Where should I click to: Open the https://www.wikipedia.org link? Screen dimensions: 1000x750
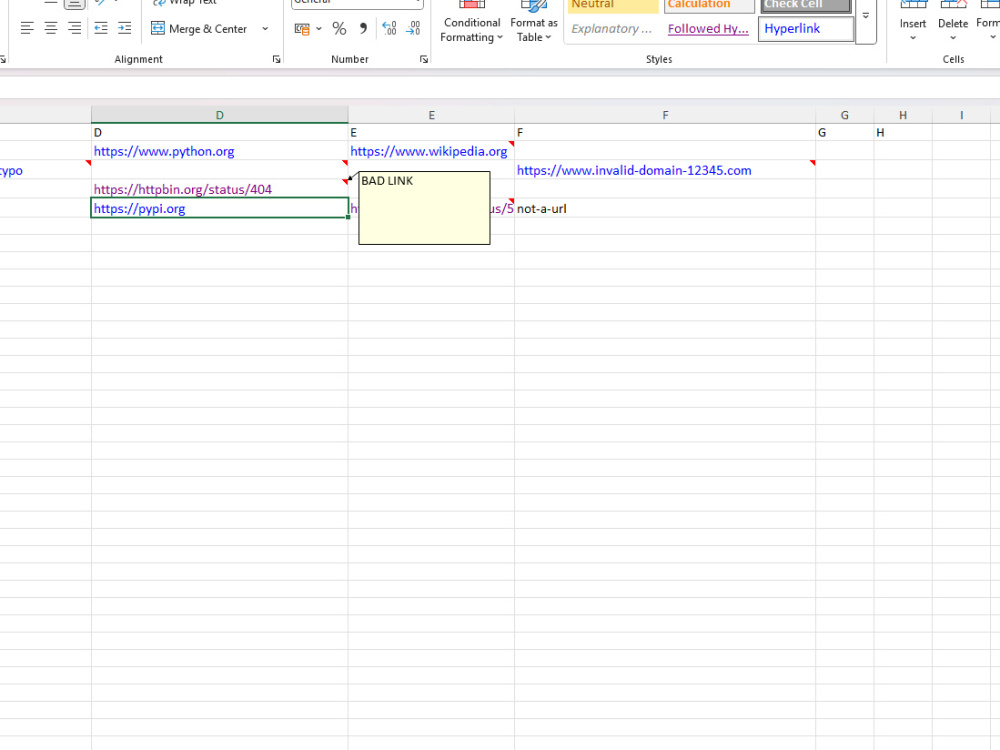tap(429, 152)
